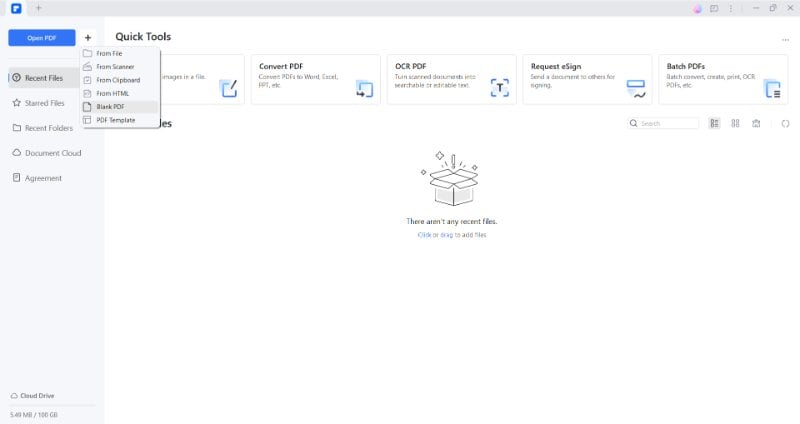The width and height of the screenshot is (800, 424).
Task: Click the Batch PDFs stacked-page icon
Action: pyautogui.click(x=772, y=89)
